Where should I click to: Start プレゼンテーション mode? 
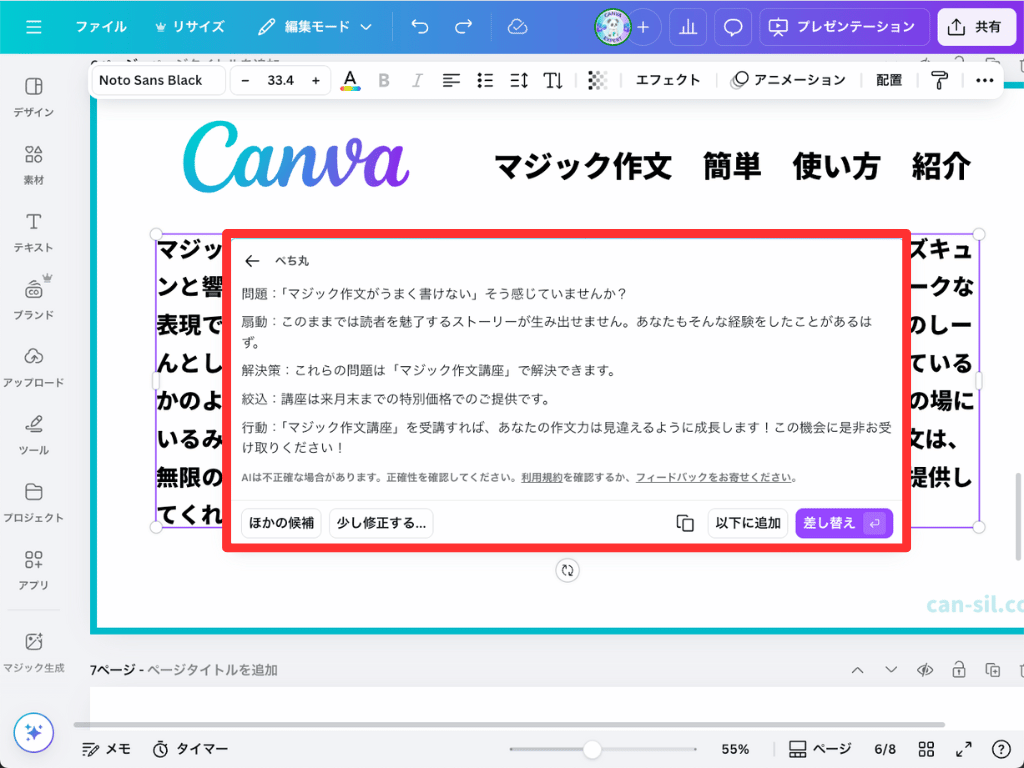pyautogui.click(x=844, y=27)
